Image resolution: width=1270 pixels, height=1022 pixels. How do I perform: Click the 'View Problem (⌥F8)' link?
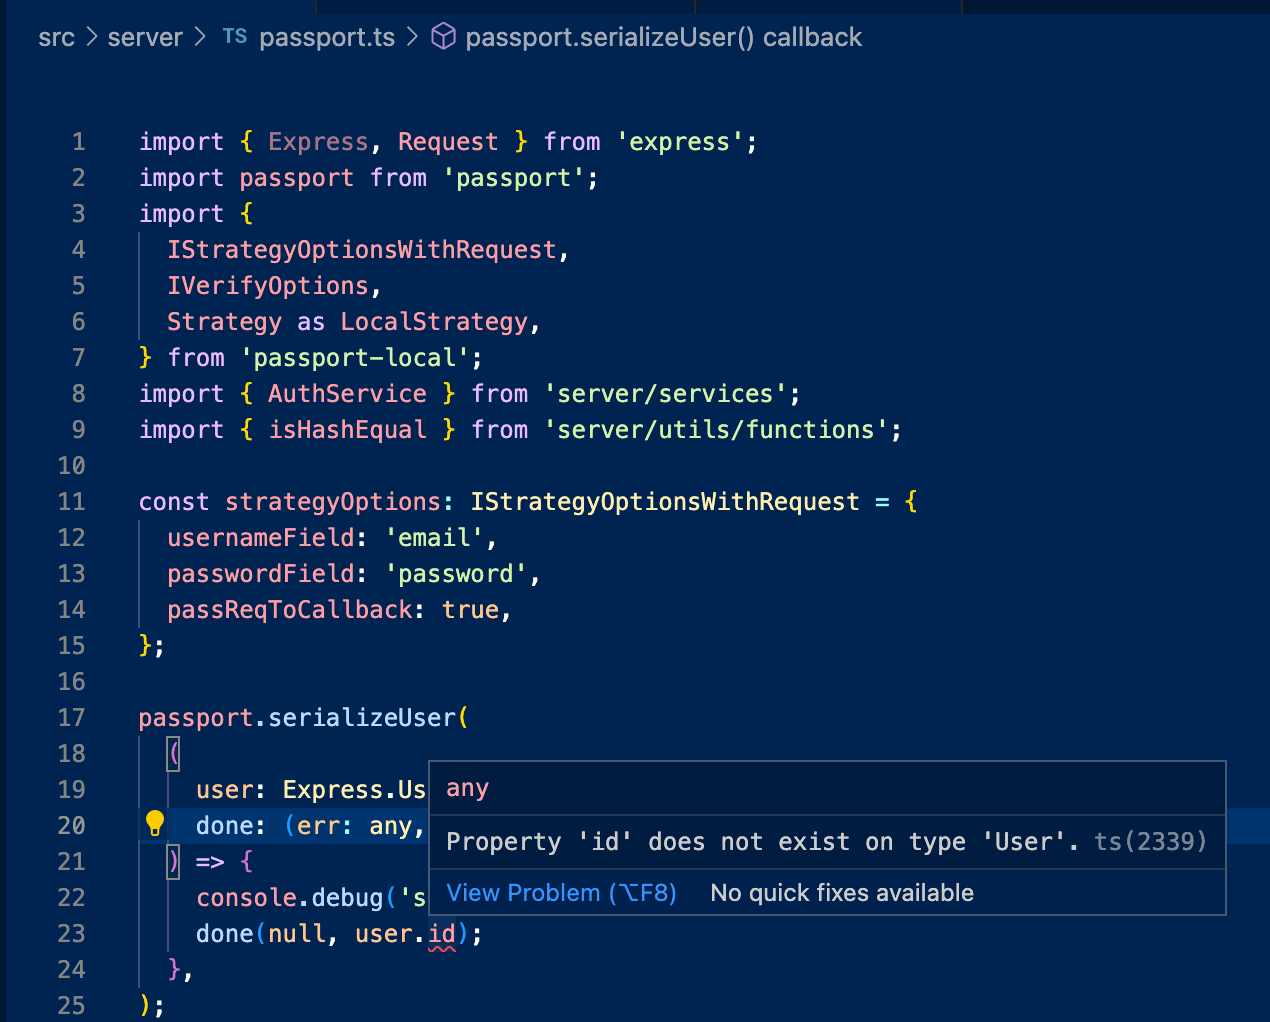click(561, 892)
